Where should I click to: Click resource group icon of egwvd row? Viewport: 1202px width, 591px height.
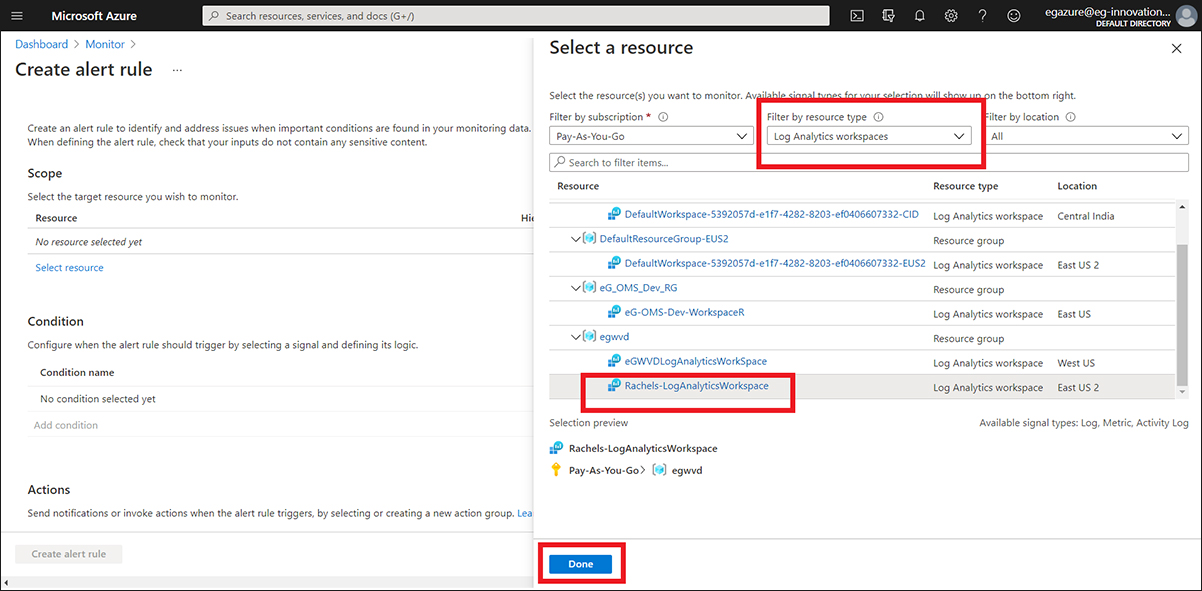589,337
